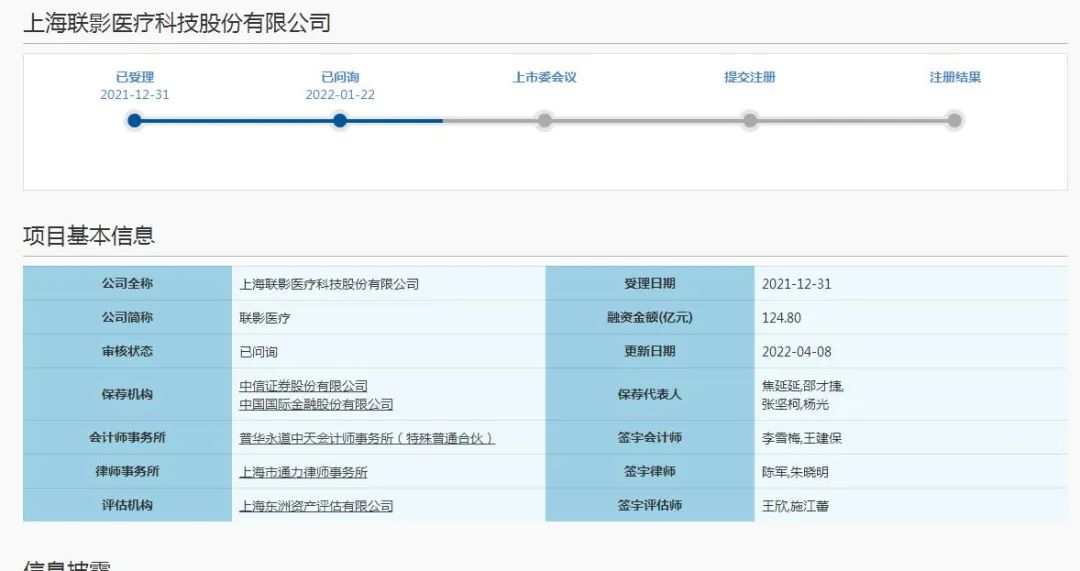Open the 普华永道中天会计师事务所 accounting firm link
The image size is (1080, 571).
coord(367,438)
